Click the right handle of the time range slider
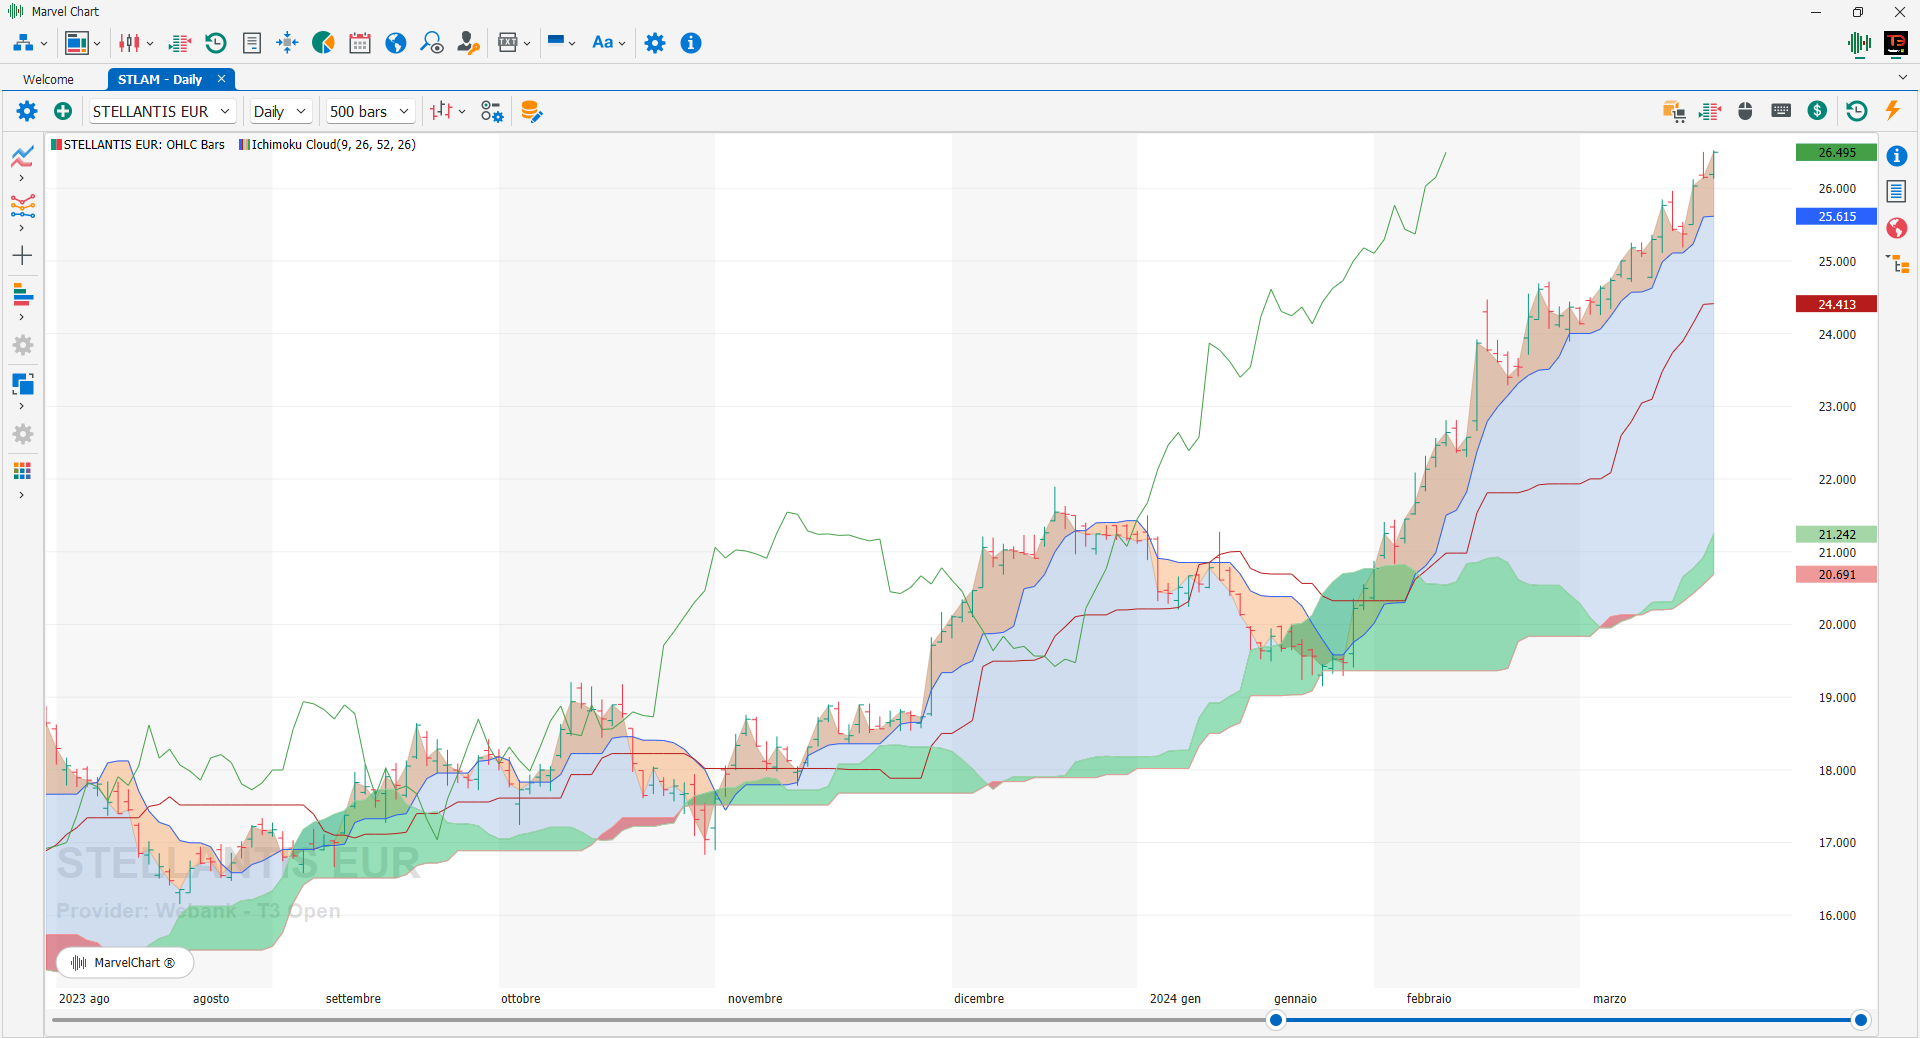The width and height of the screenshot is (1920, 1038). click(1861, 1020)
